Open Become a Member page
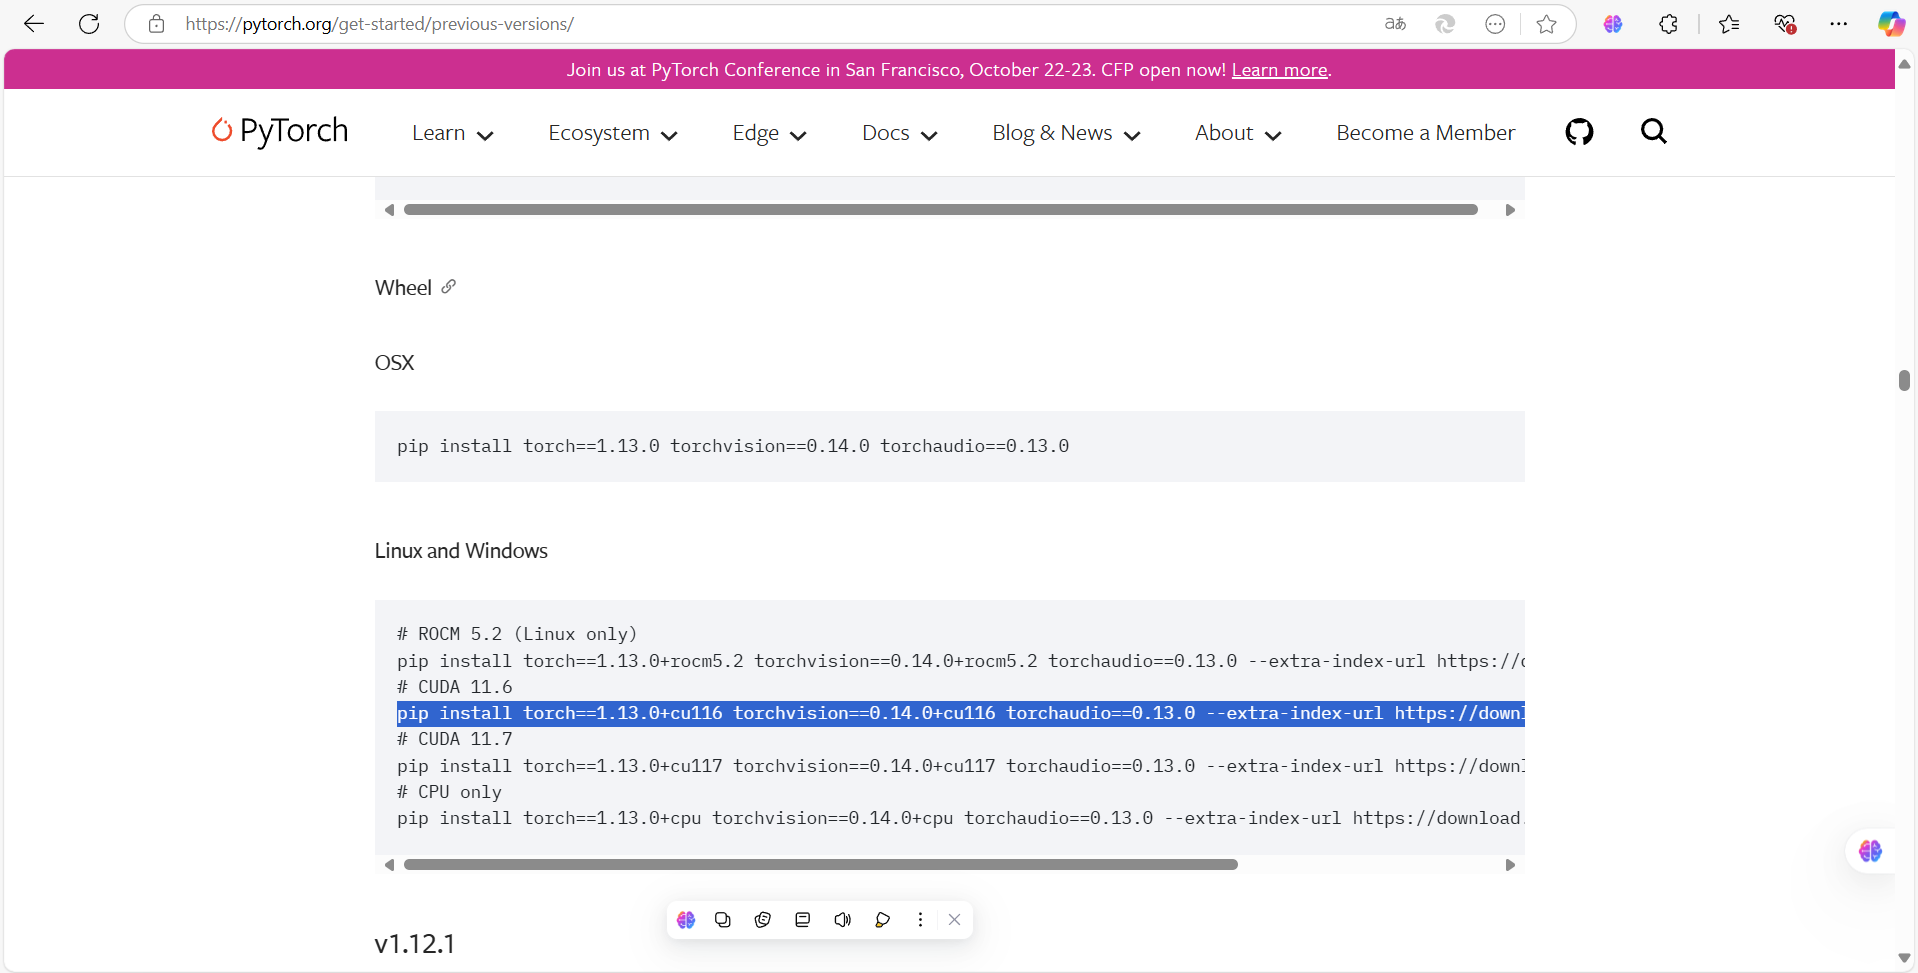 [1425, 133]
